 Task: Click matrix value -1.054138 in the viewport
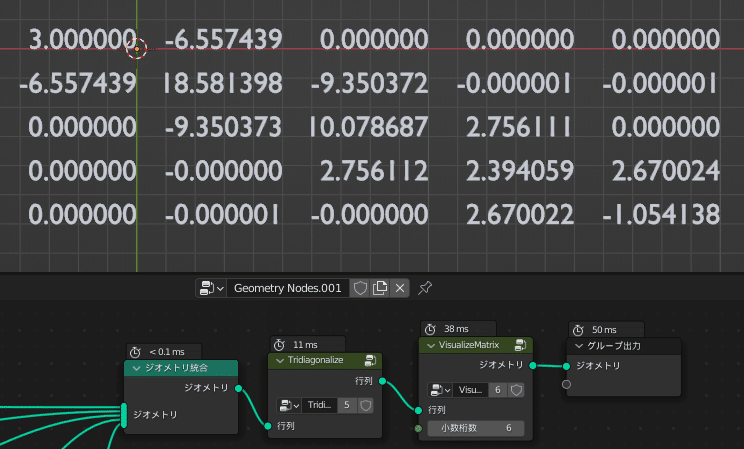[x=661, y=215]
